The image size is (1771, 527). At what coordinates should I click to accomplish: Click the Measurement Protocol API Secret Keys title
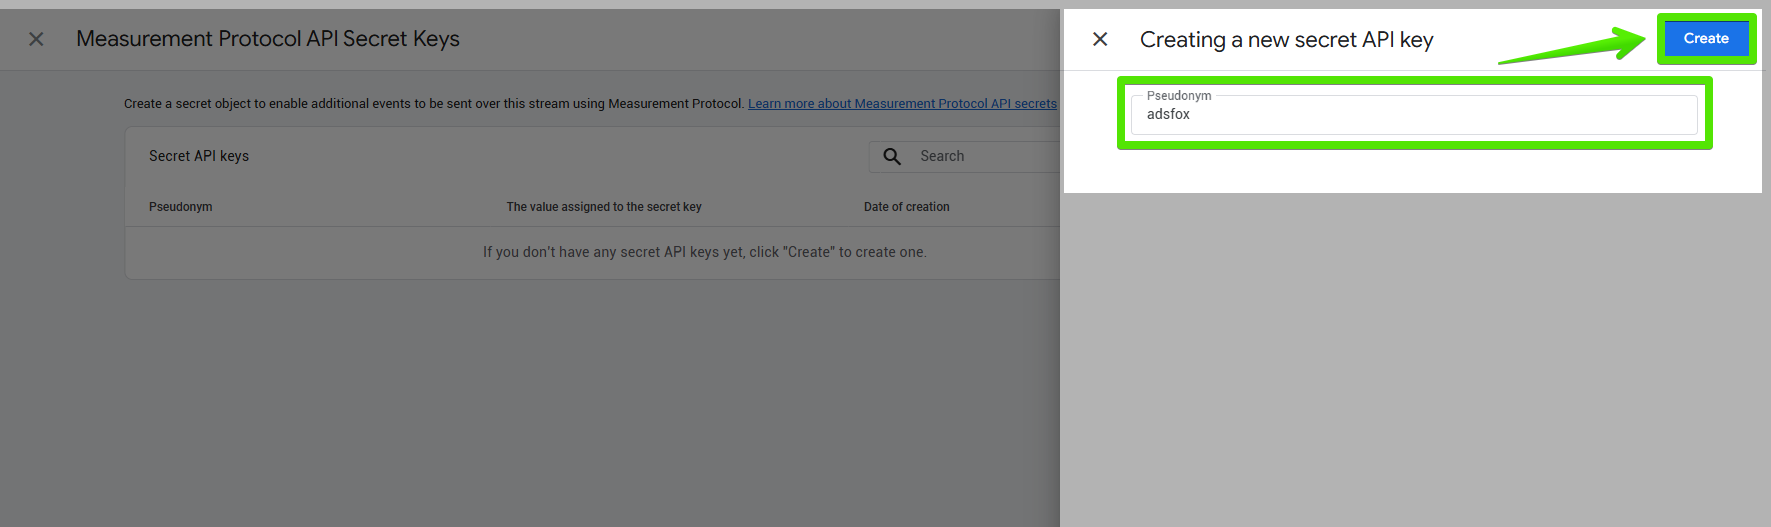(x=268, y=39)
